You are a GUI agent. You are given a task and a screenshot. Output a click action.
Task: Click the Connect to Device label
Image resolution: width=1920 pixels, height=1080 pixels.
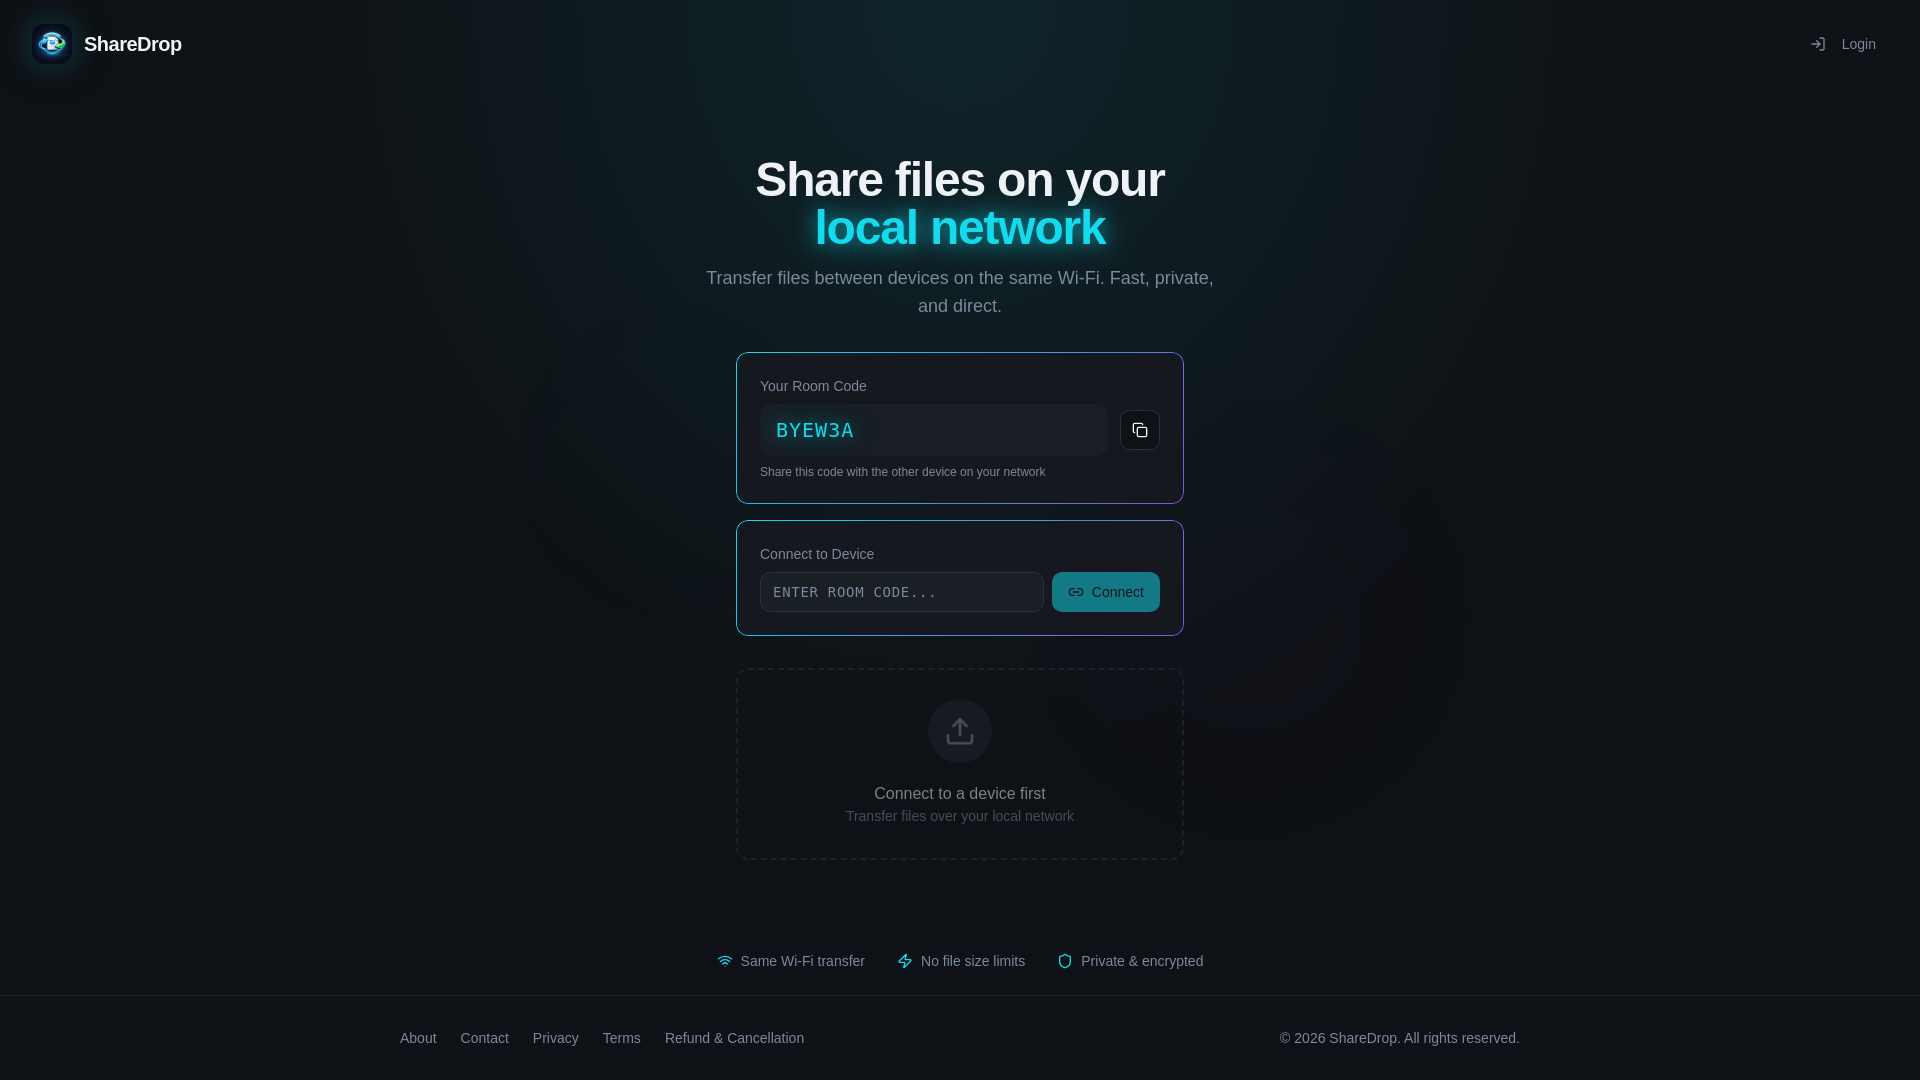point(817,554)
